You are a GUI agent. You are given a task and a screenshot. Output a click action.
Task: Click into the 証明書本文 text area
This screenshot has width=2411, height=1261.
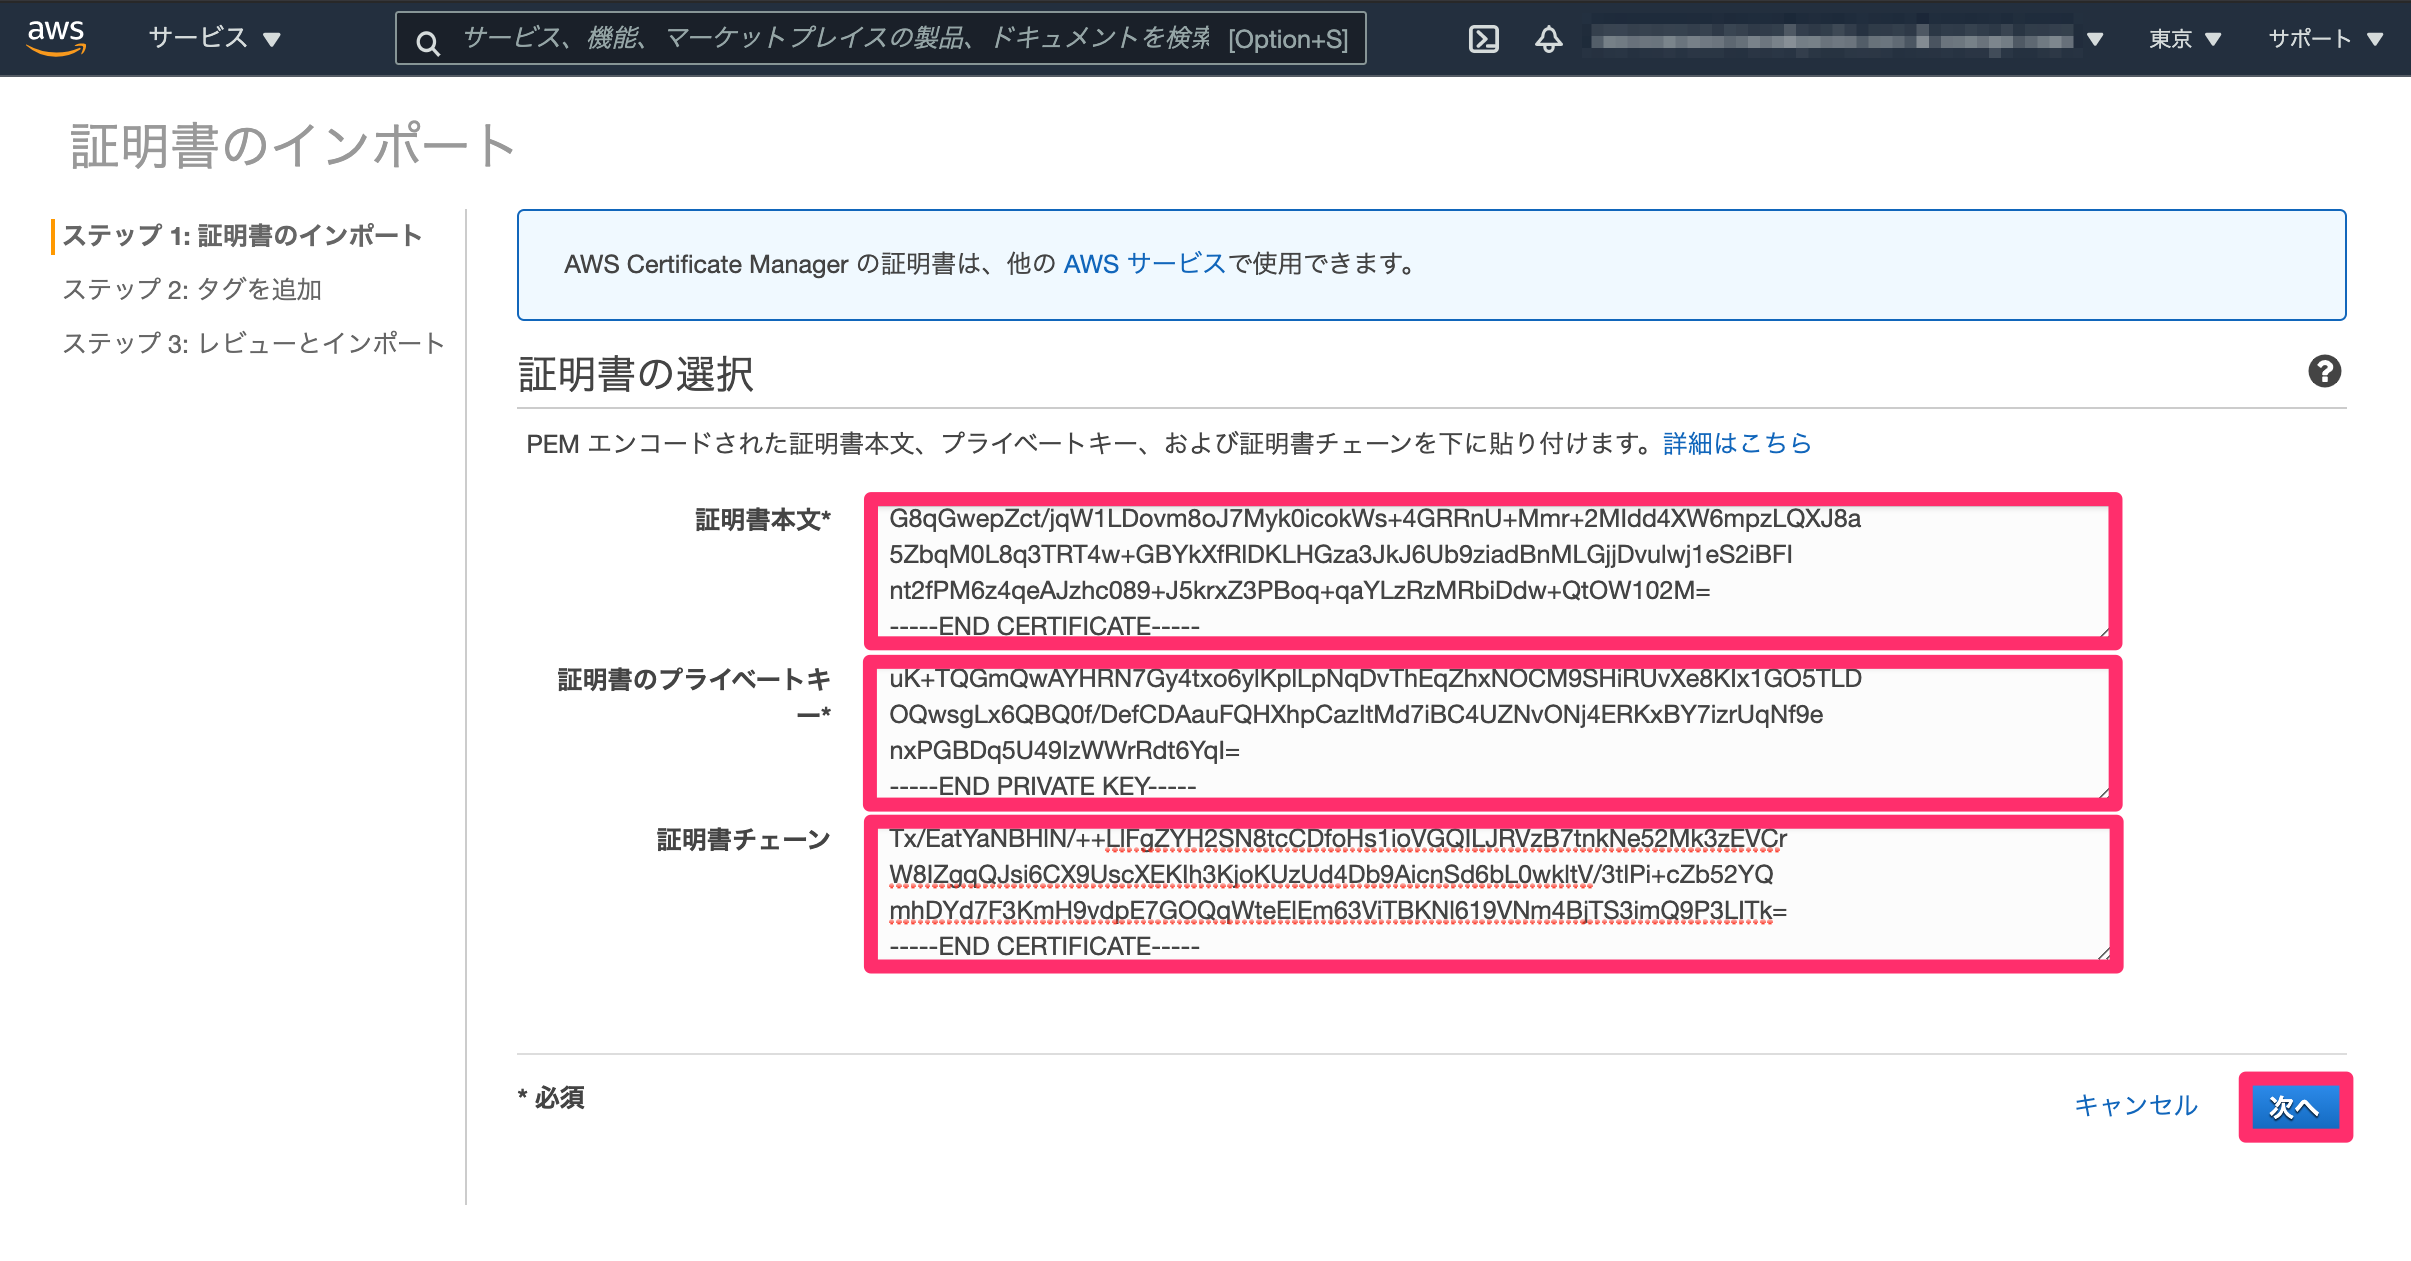[x=1492, y=571]
